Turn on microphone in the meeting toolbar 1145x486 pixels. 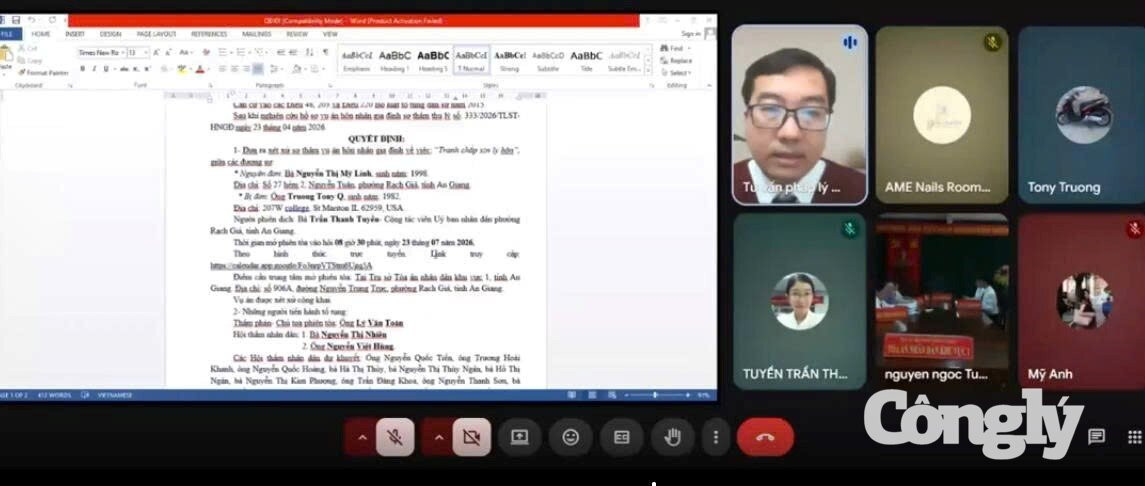tap(394, 437)
